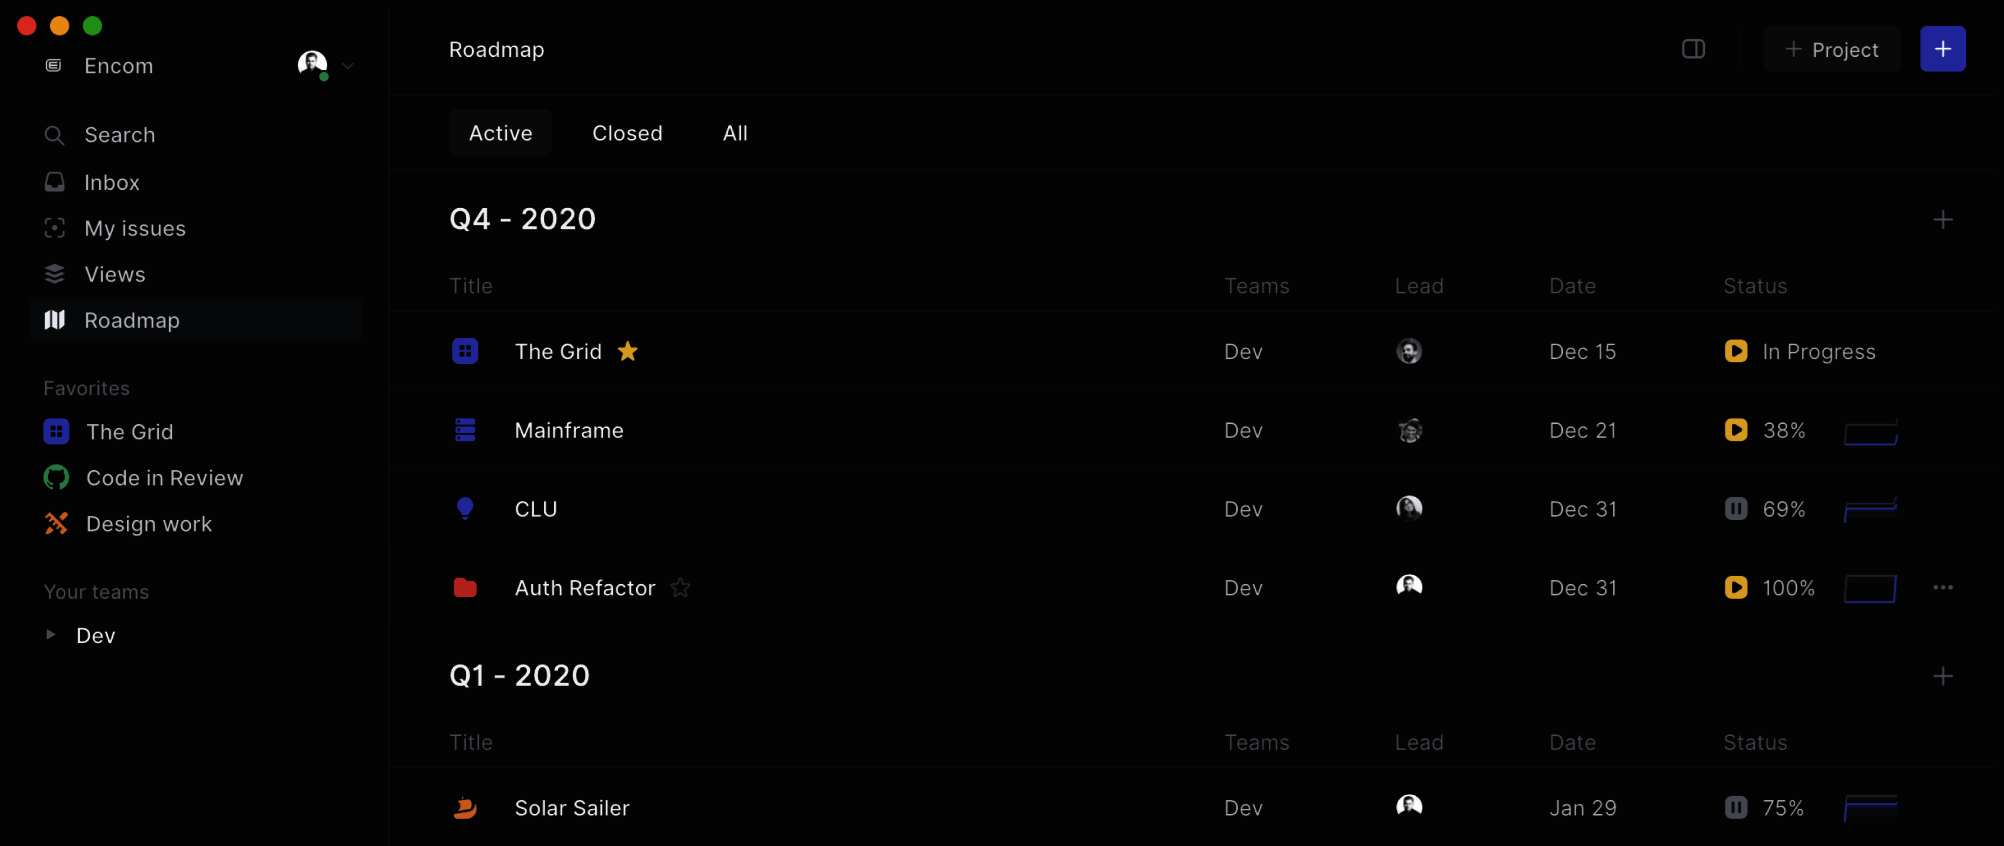Open the workspace avatar dropdown

click(324, 64)
